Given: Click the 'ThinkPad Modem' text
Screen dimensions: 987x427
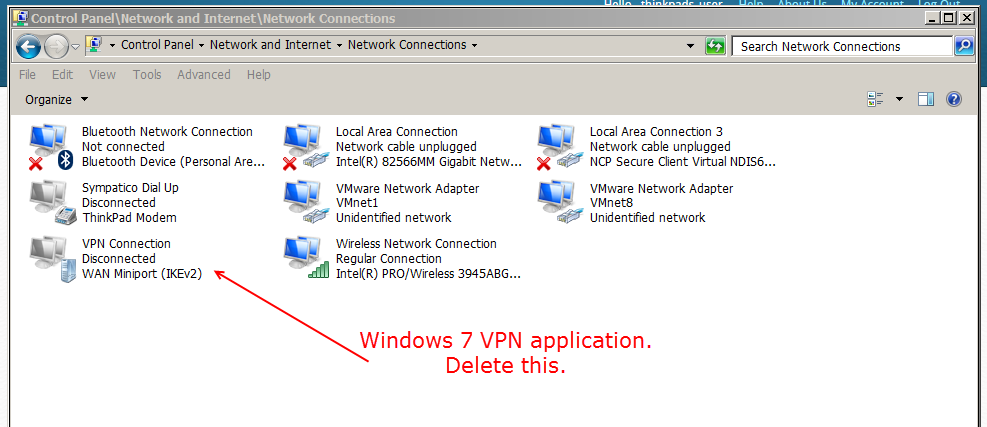Looking at the screenshot, I should click(129, 218).
